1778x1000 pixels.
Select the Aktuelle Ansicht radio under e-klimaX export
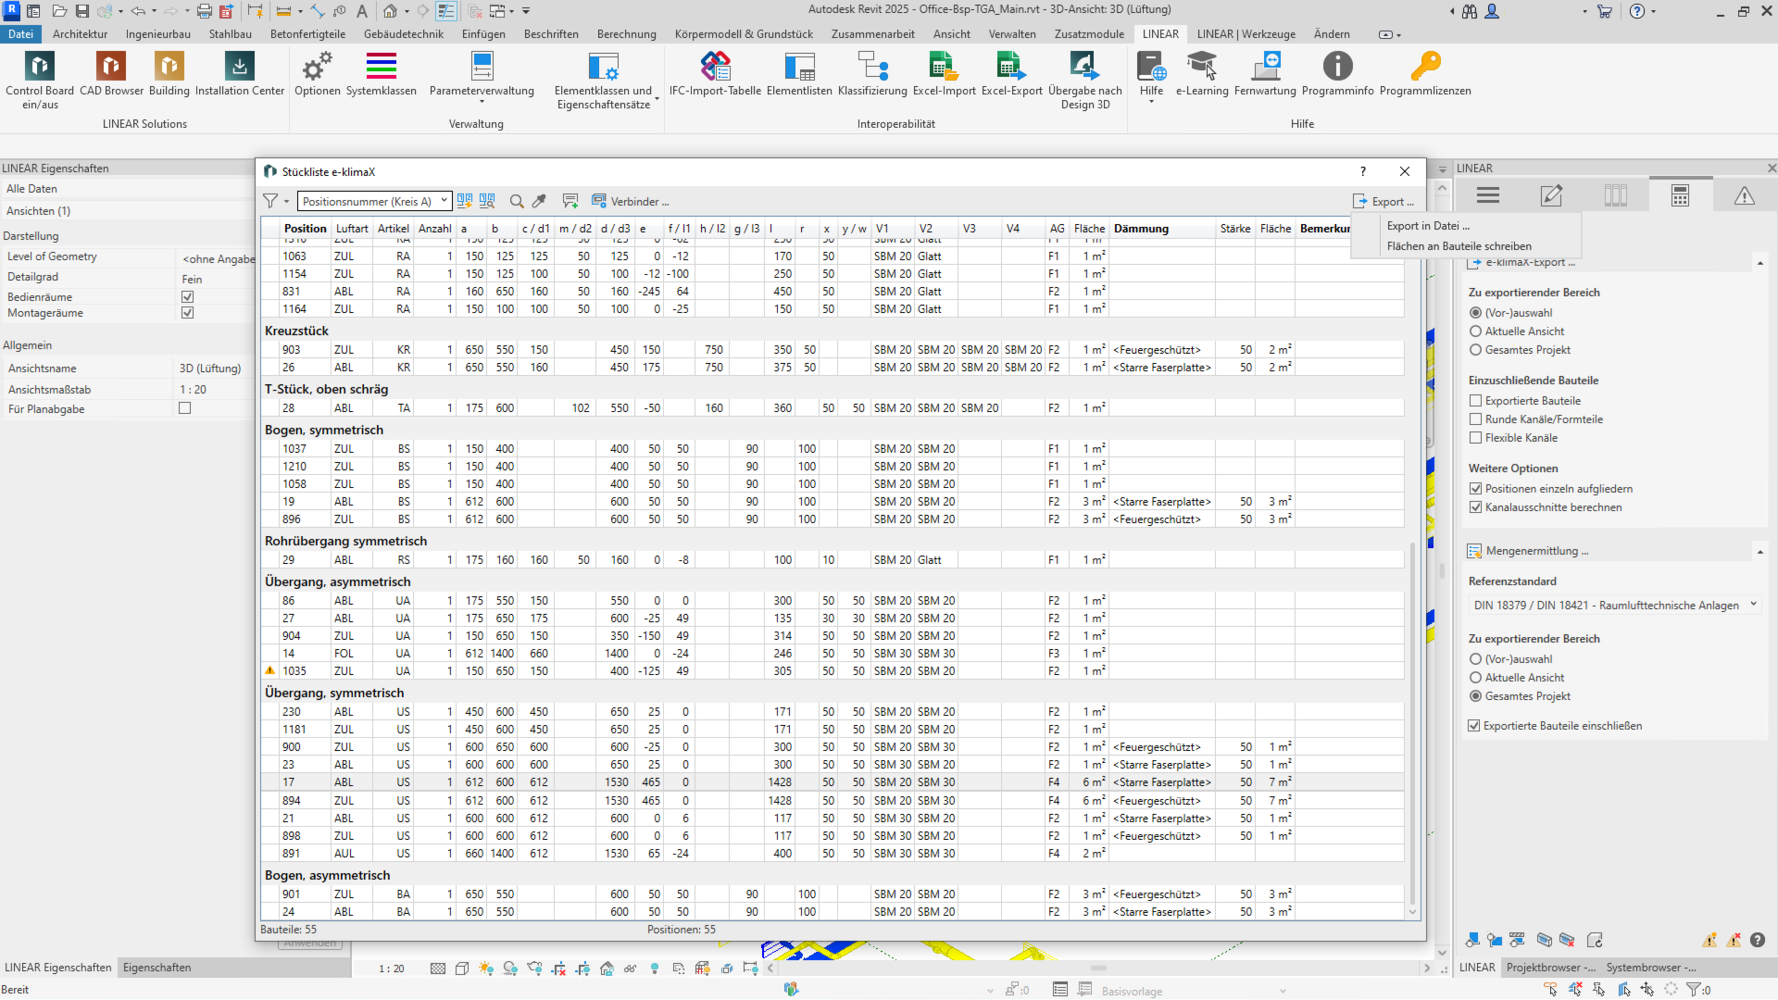[x=1476, y=331]
